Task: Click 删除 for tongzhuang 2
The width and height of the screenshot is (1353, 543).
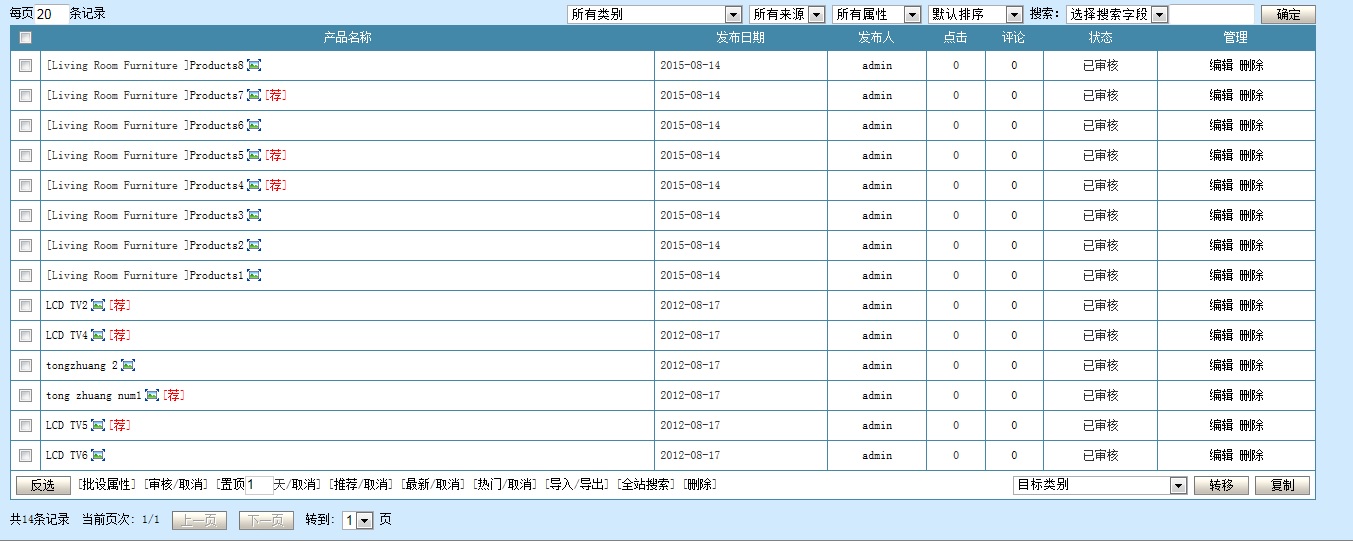Action: point(1251,366)
